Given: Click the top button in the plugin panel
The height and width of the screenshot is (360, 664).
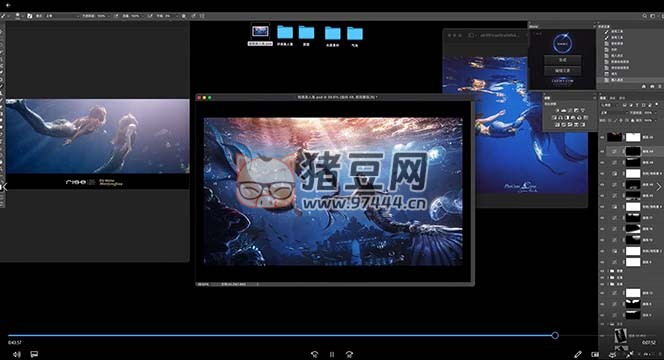Looking at the screenshot, I should [x=563, y=60].
